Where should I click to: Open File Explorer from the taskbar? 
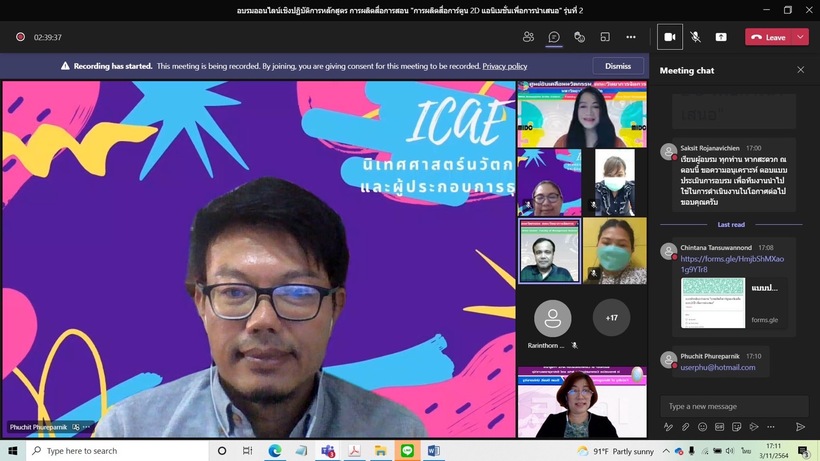pos(381,451)
